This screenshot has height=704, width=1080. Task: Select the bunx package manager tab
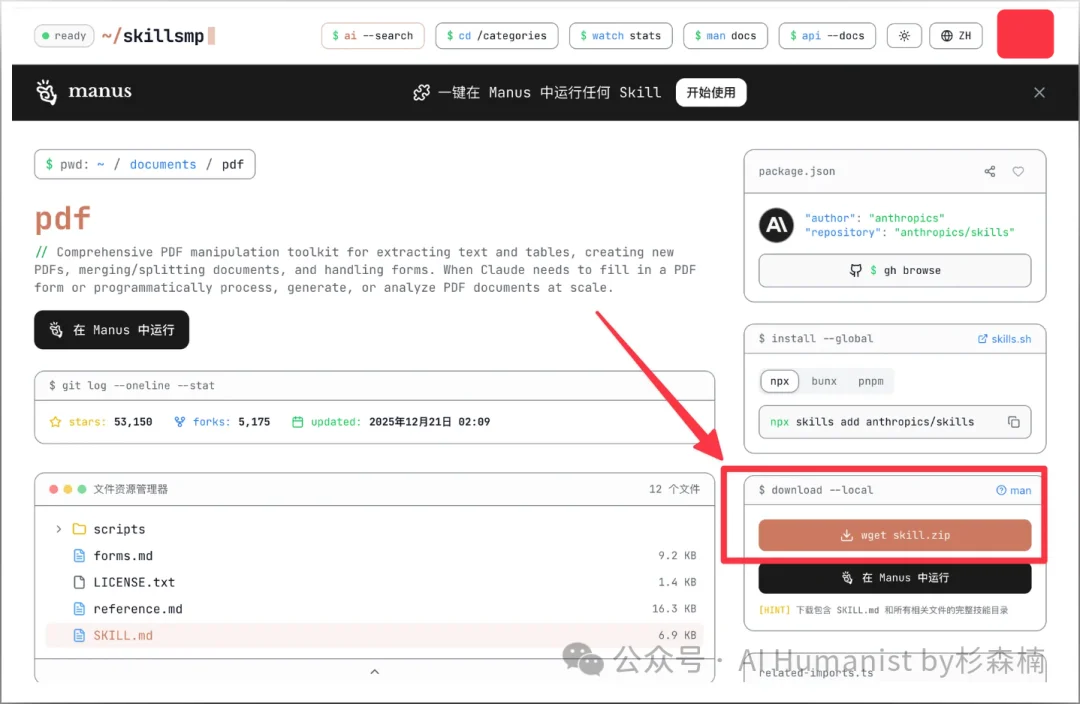click(x=824, y=381)
